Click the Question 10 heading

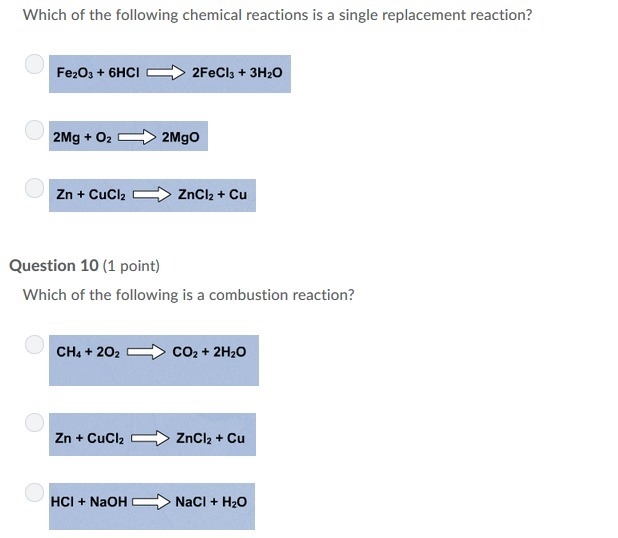click(54, 266)
